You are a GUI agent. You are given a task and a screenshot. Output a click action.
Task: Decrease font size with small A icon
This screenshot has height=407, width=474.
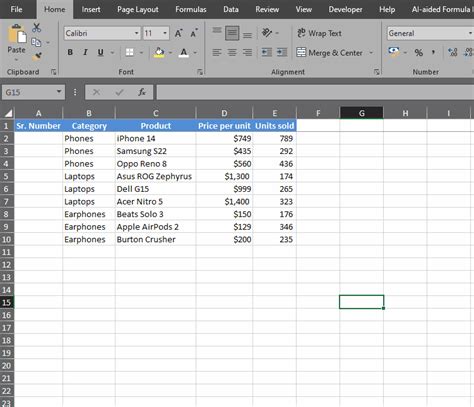194,33
